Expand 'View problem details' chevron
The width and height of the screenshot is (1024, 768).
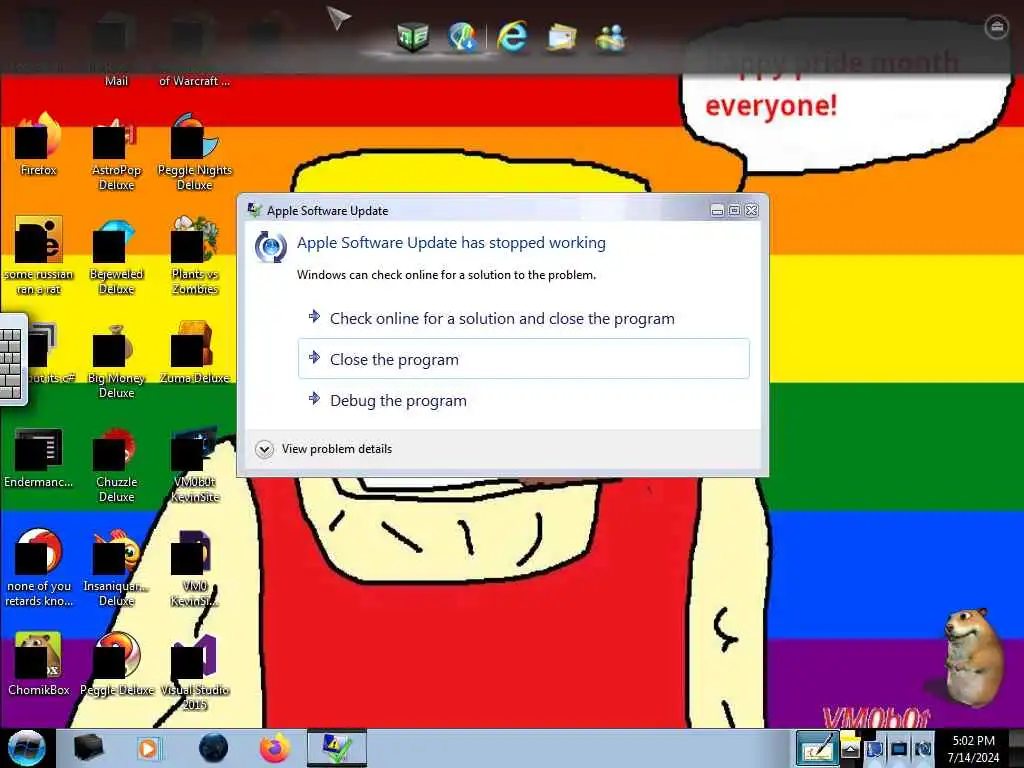(264, 449)
